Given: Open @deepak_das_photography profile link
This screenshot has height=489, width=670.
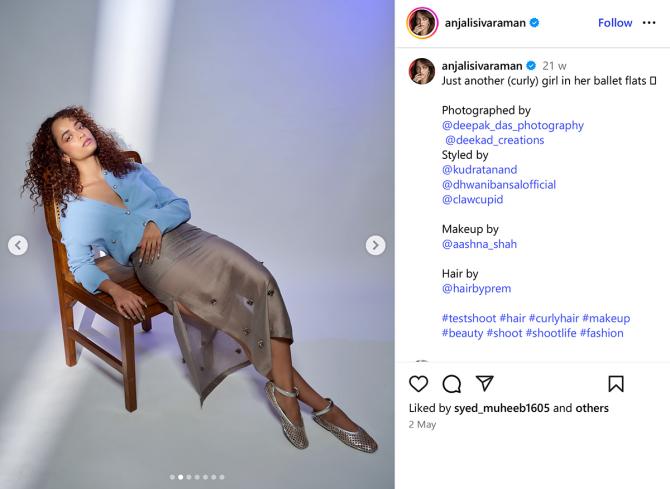Looking at the screenshot, I should (512, 125).
